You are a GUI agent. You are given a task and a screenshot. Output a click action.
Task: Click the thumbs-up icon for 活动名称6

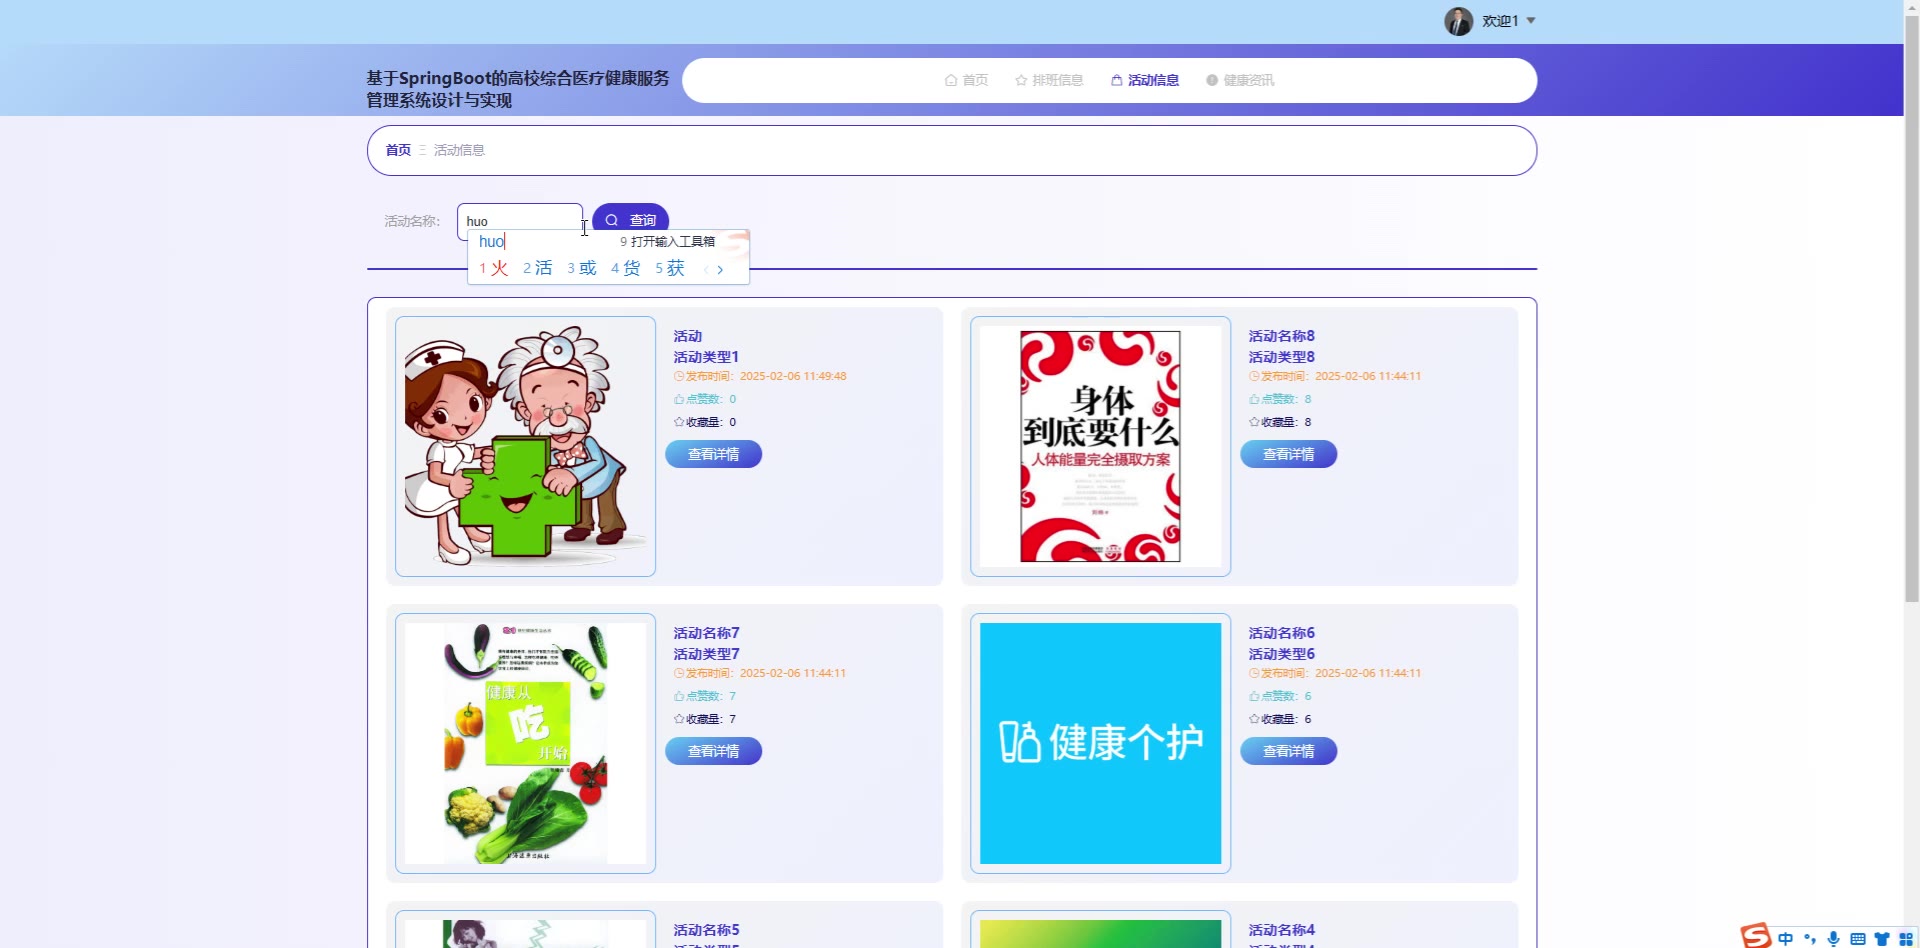1254,696
